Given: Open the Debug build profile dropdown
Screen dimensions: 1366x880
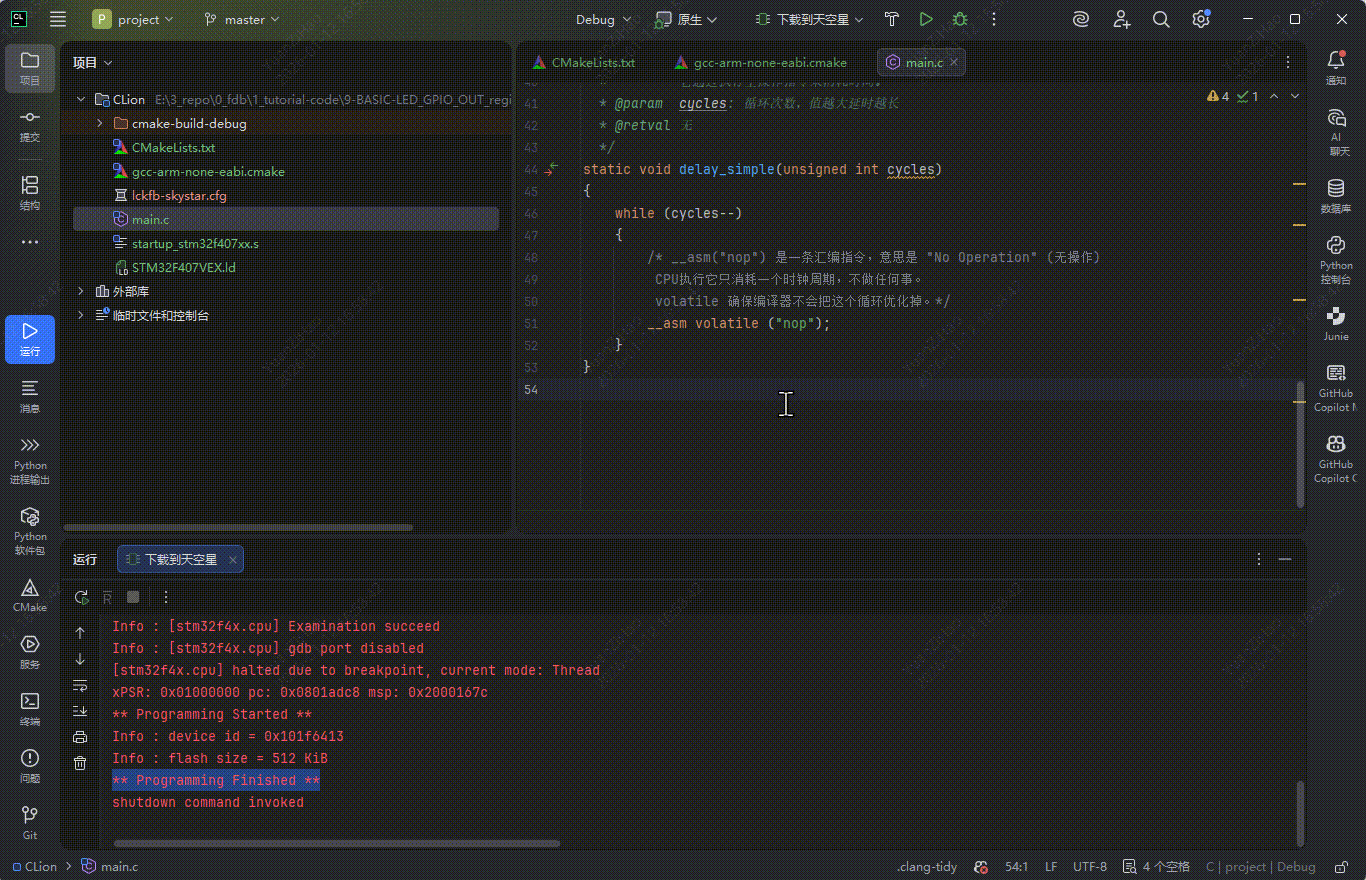Looking at the screenshot, I should click(603, 19).
